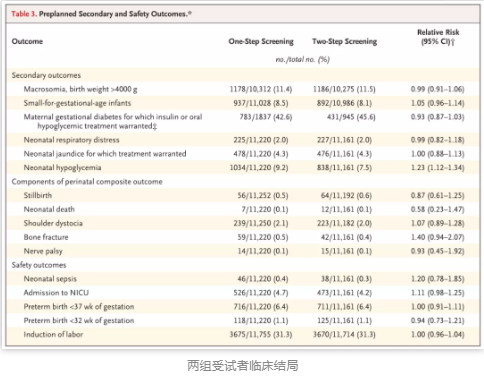The image size is (484, 376).
Task: Click relative risk '1.20 (0.78–1.85)'
Action: coord(437,279)
